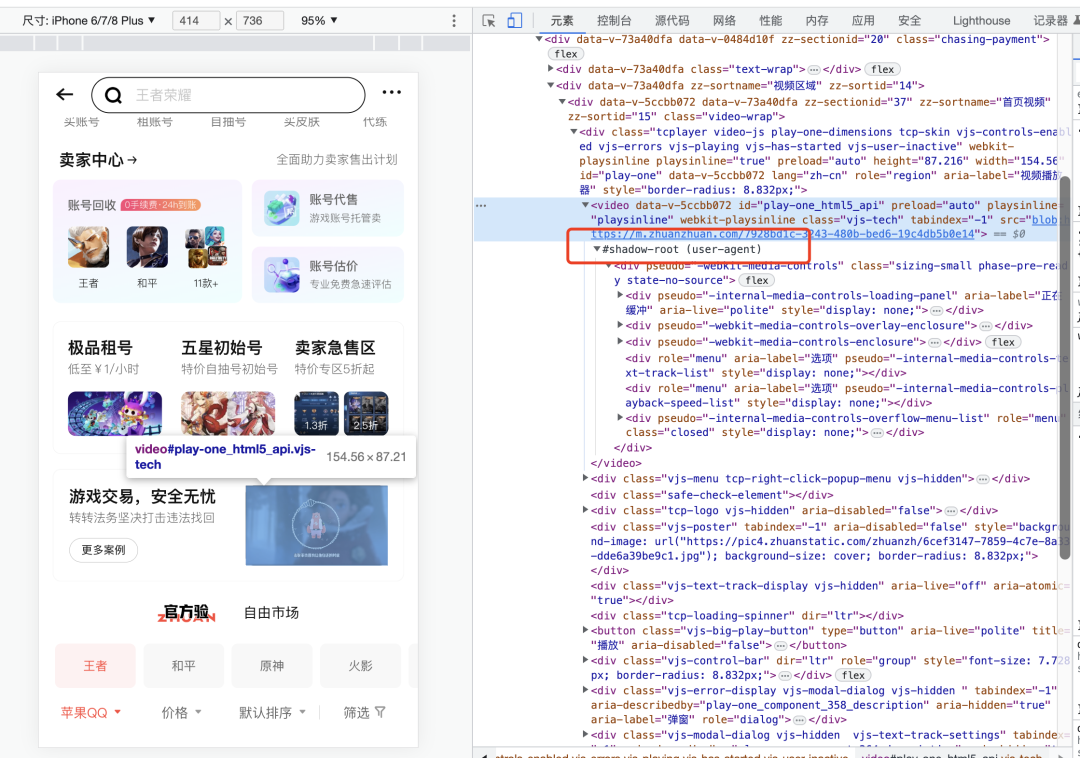Switch to the 源代码 tab
Image resolution: width=1080 pixels, height=758 pixels.
(x=672, y=21)
